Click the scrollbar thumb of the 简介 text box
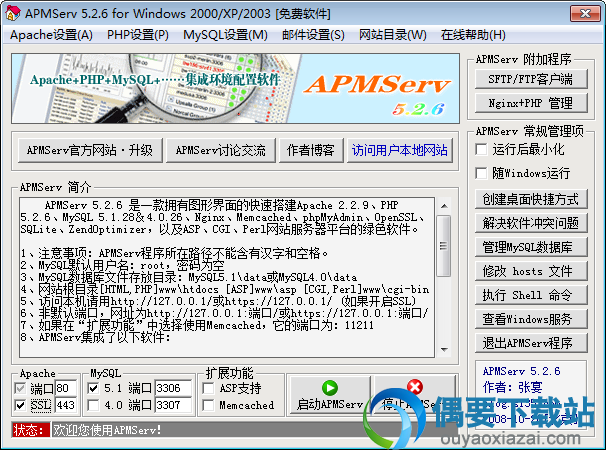Image resolution: width=606 pixels, height=450 pixels. (x=444, y=246)
